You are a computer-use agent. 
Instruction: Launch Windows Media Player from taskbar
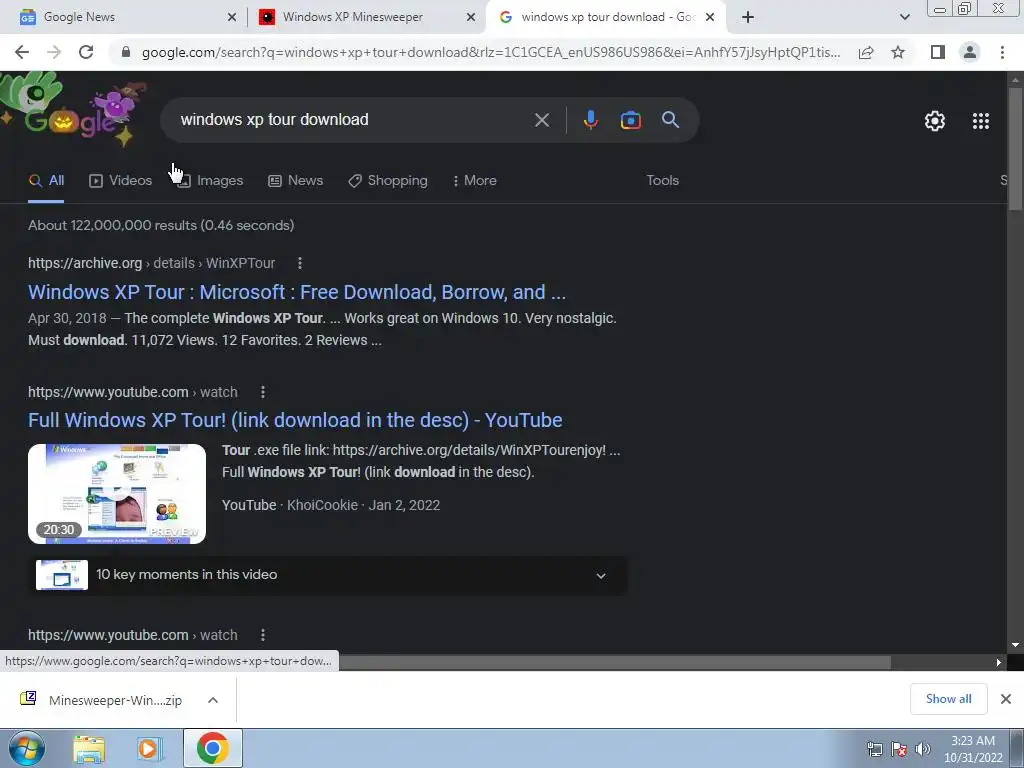(150, 749)
